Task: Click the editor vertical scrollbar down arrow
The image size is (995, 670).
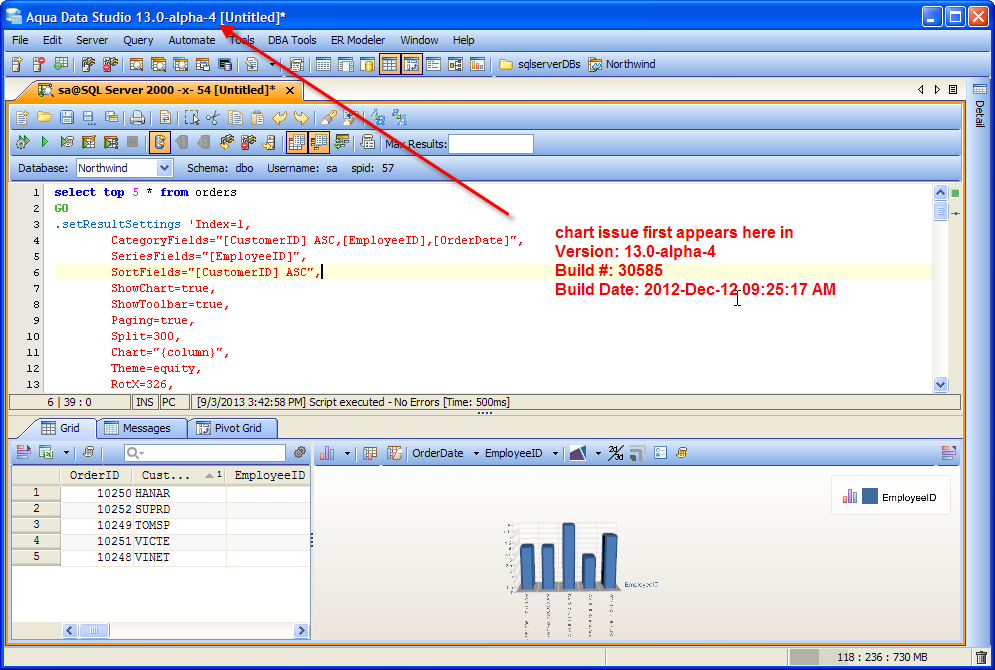Action: 940,384
